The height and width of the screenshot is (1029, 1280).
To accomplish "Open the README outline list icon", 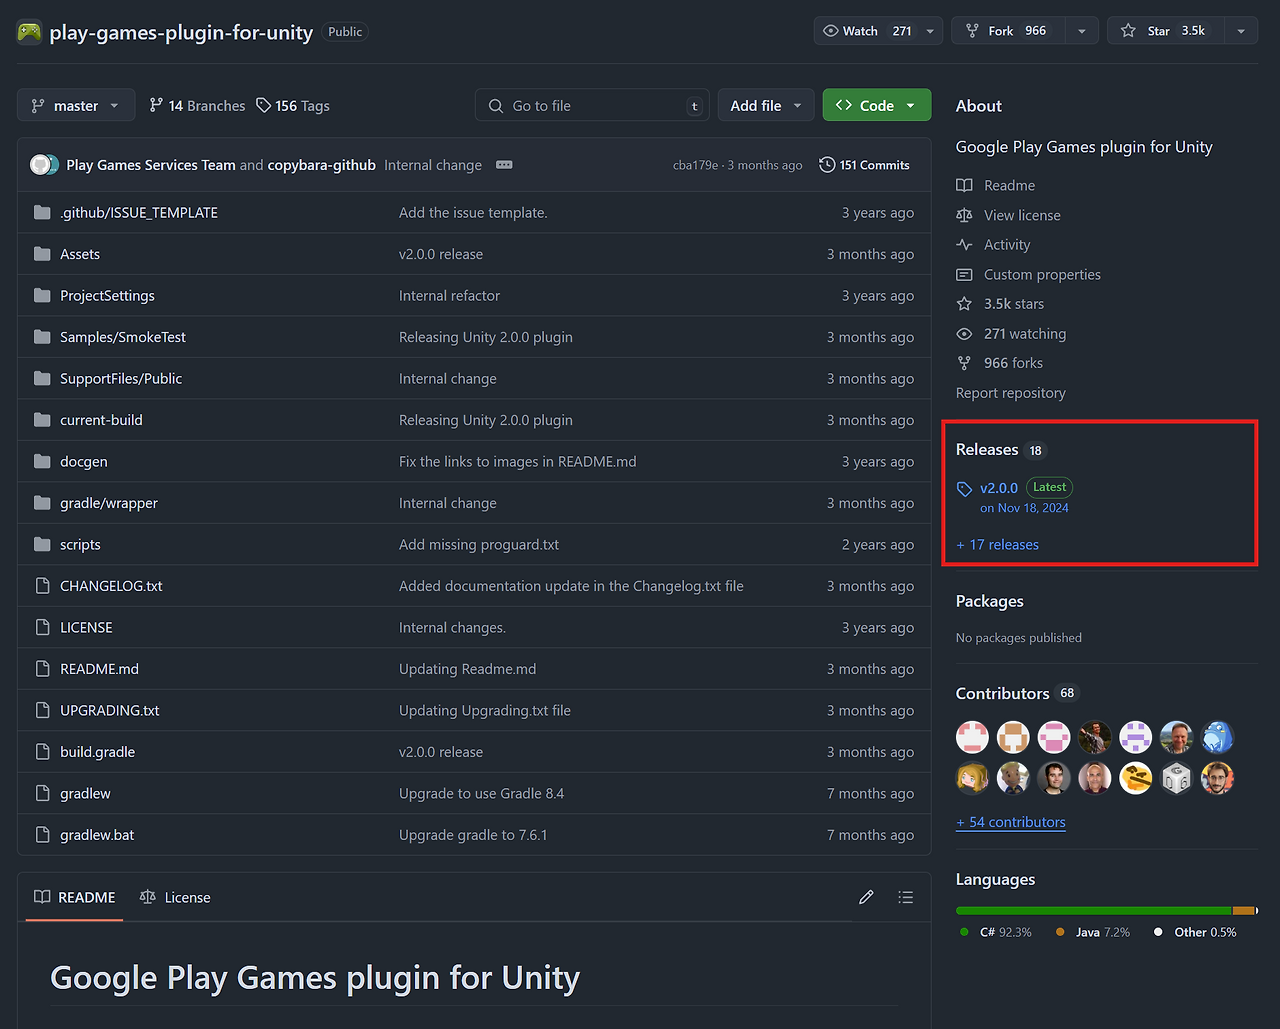I will (906, 898).
